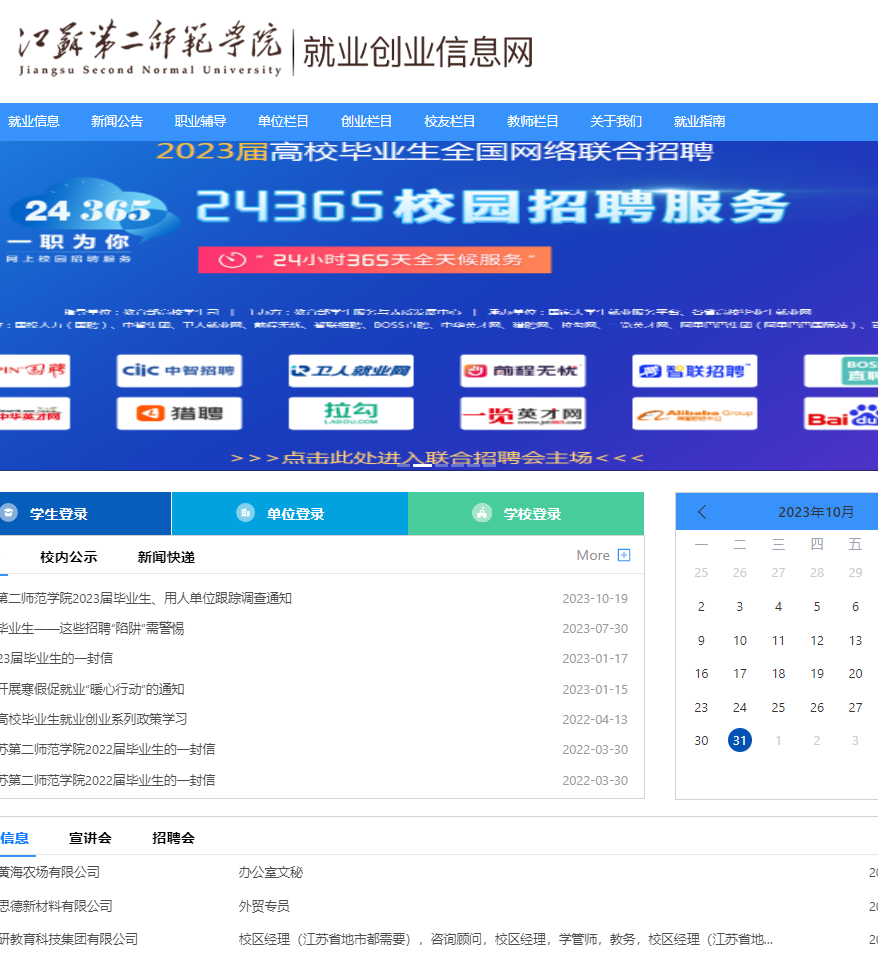This screenshot has width=878, height=958.
Task: Switch to the 新闻快递 tab
Action: [166, 557]
